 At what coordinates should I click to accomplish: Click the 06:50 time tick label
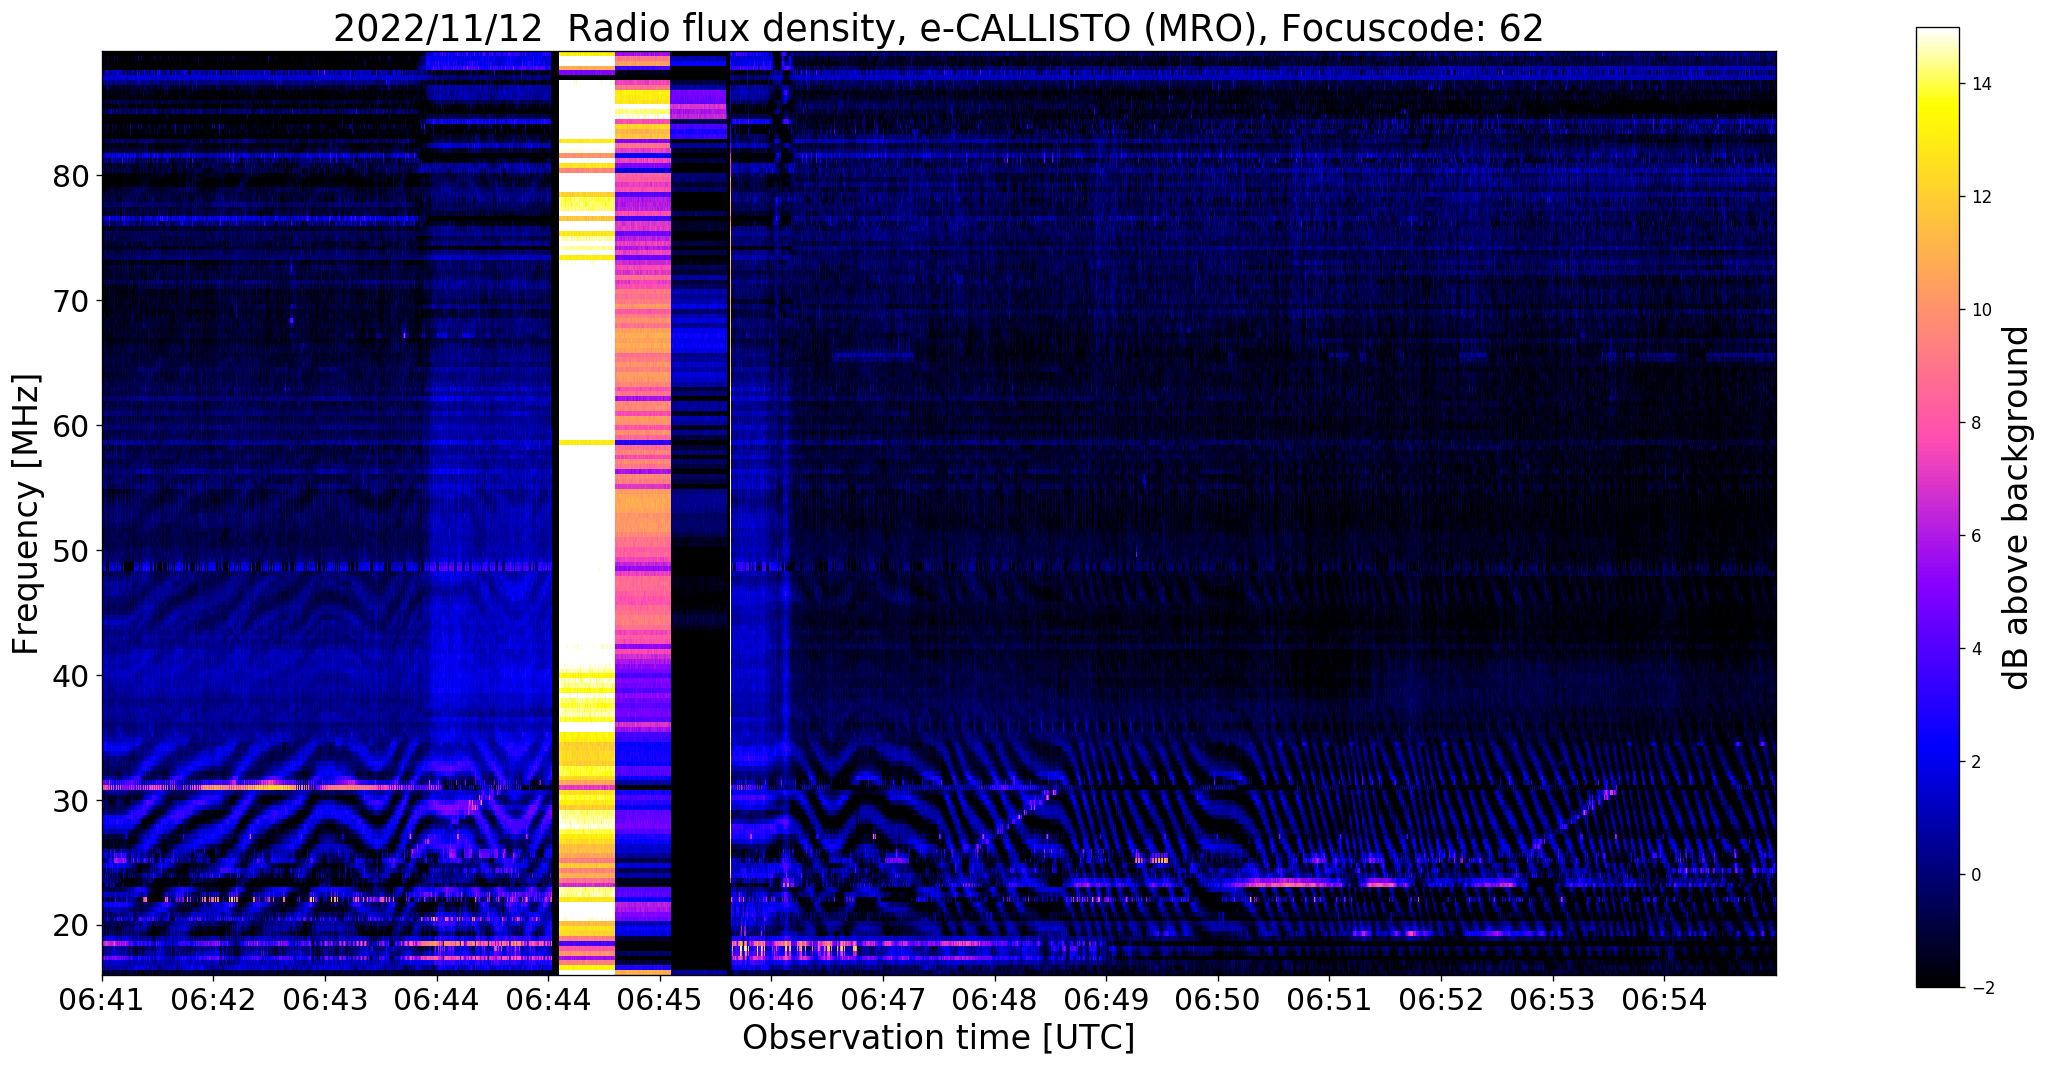click(1218, 998)
